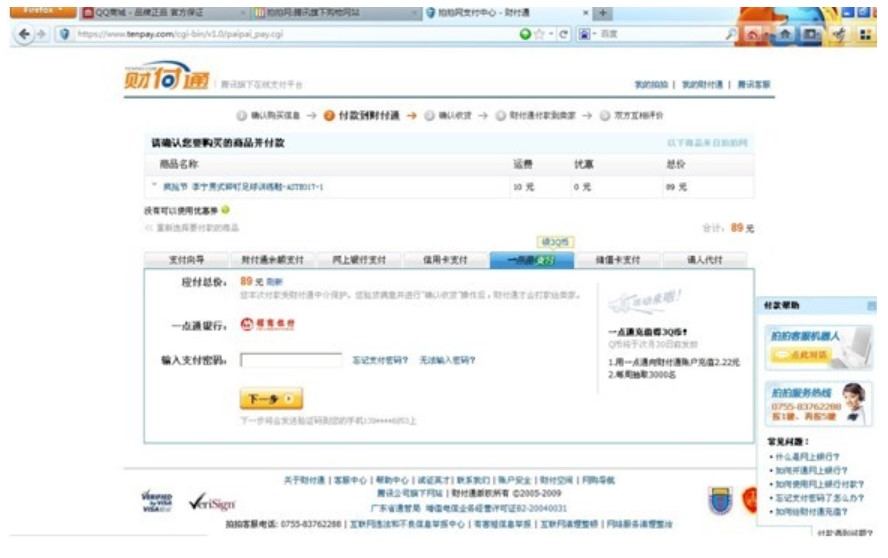Click the browser forward arrow button
Viewport: 888px width, 558px height.
(41, 34)
